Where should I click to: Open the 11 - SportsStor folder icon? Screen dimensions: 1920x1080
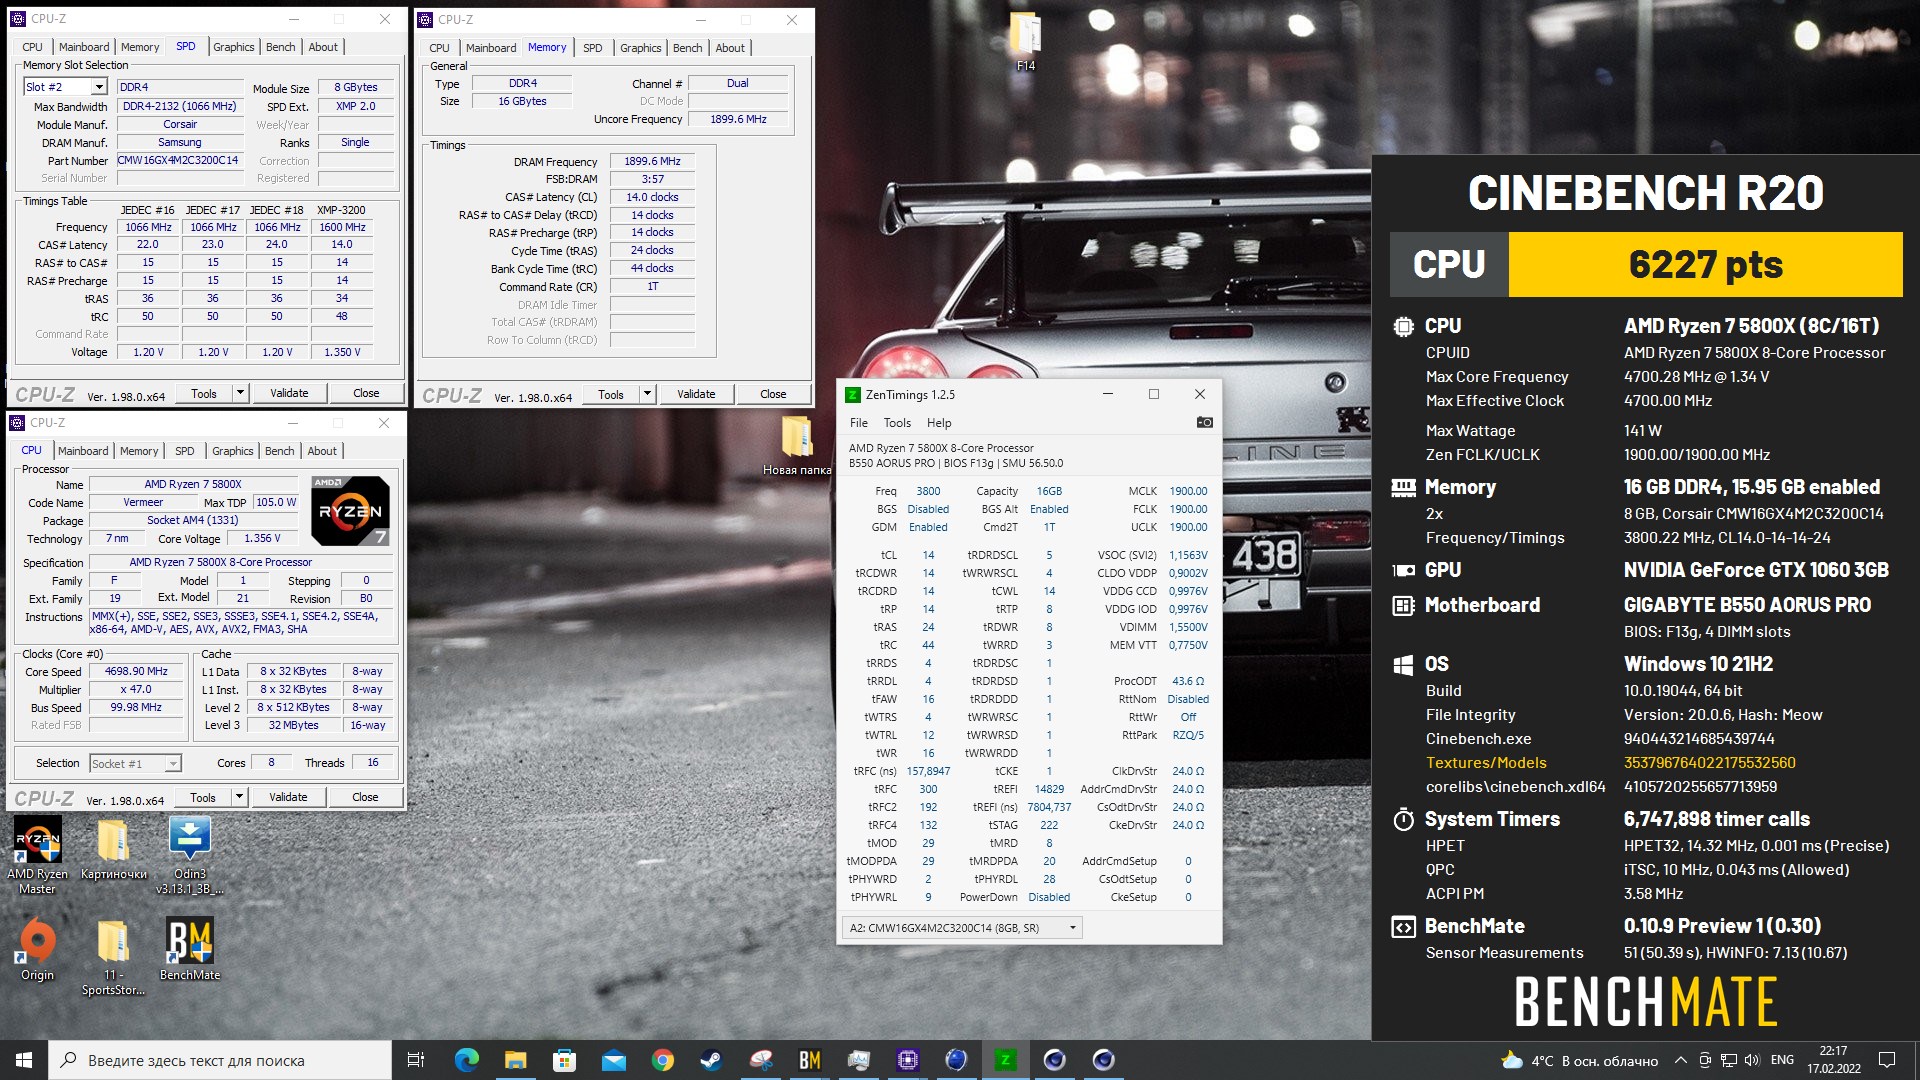point(113,958)
